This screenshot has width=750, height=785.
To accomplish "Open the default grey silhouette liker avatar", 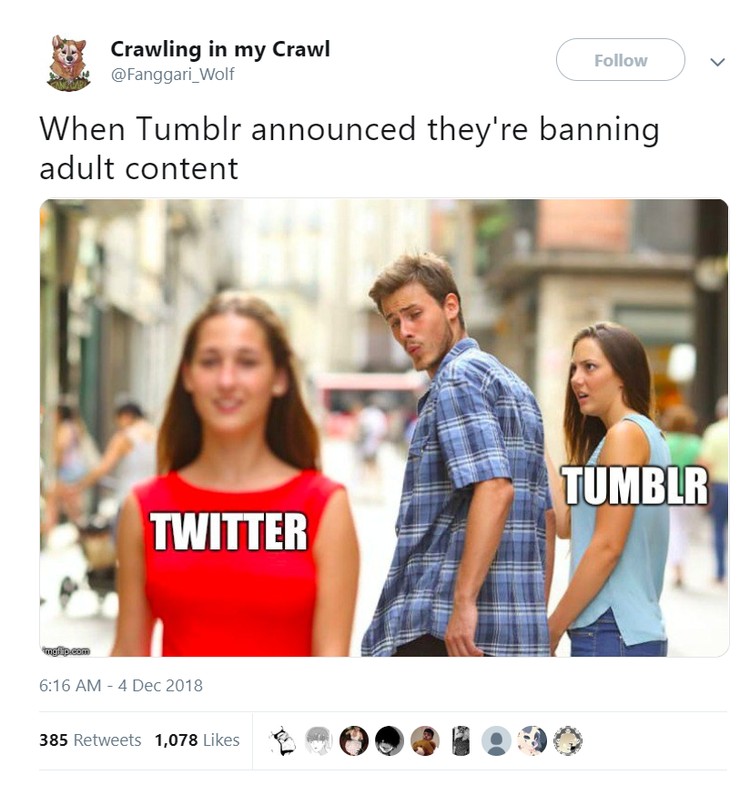I will pyautogui.click(x=496, y=740).
